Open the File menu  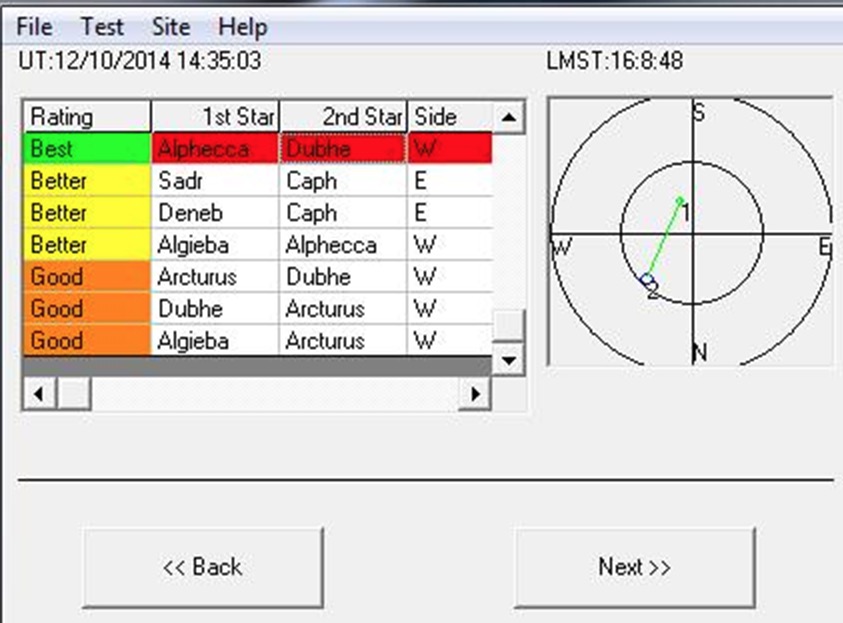coord(34,26)
